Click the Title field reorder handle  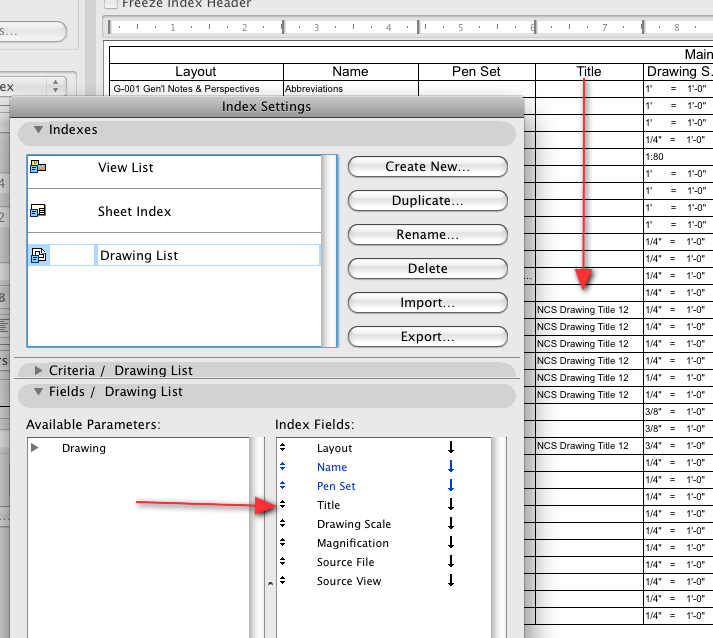click(x=282, y=504)
